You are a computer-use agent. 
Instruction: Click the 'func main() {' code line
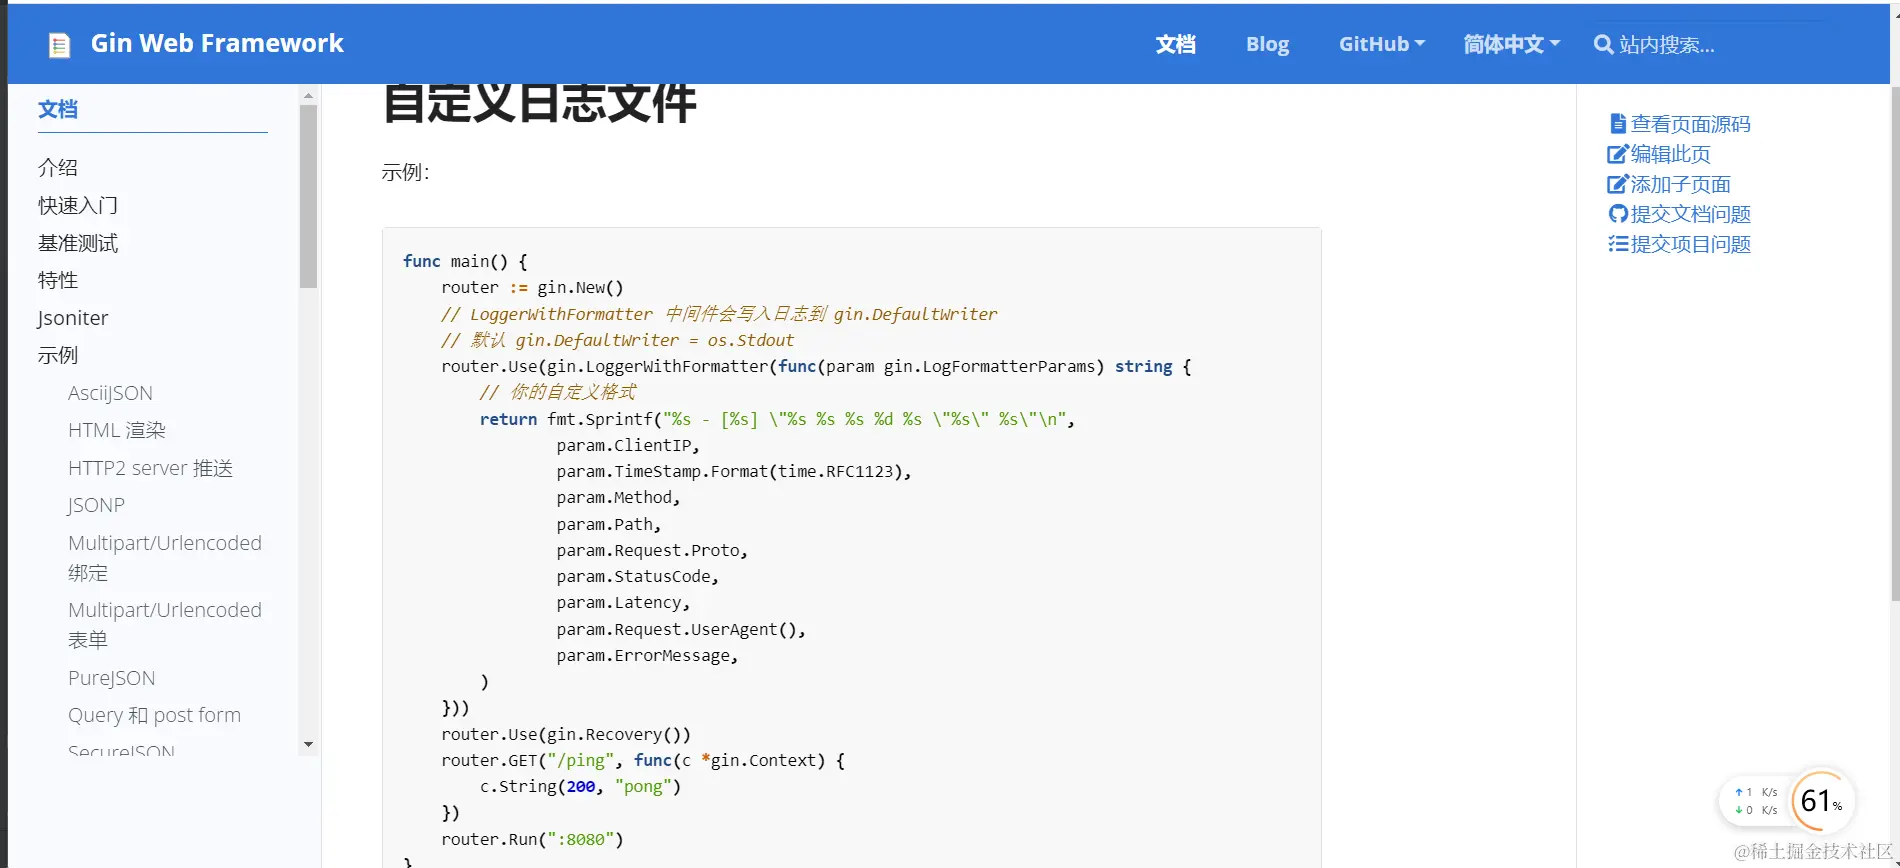[x=464, y=261]
